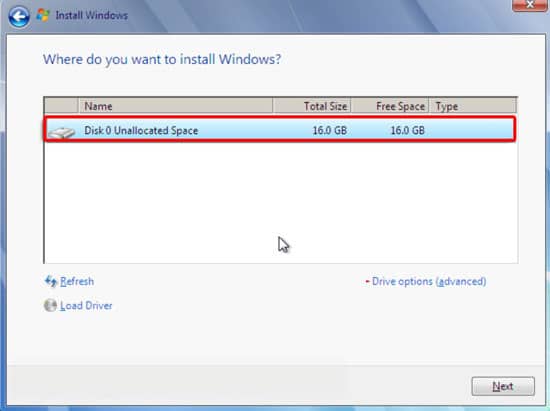Close the Install Windows dialog
This screenshot has width=550, height=411.
point(529,5)
